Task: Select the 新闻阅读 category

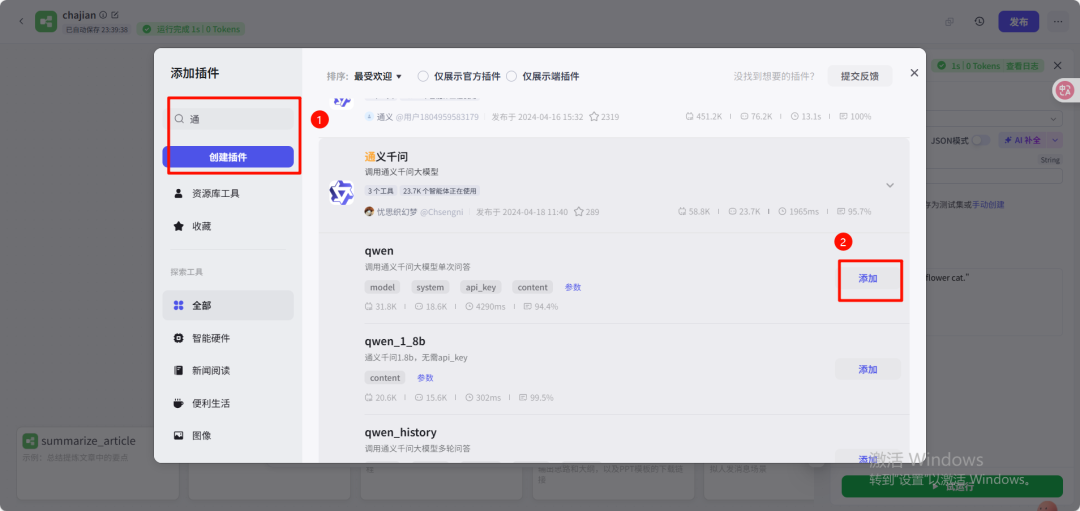Action: click(228, 371)
